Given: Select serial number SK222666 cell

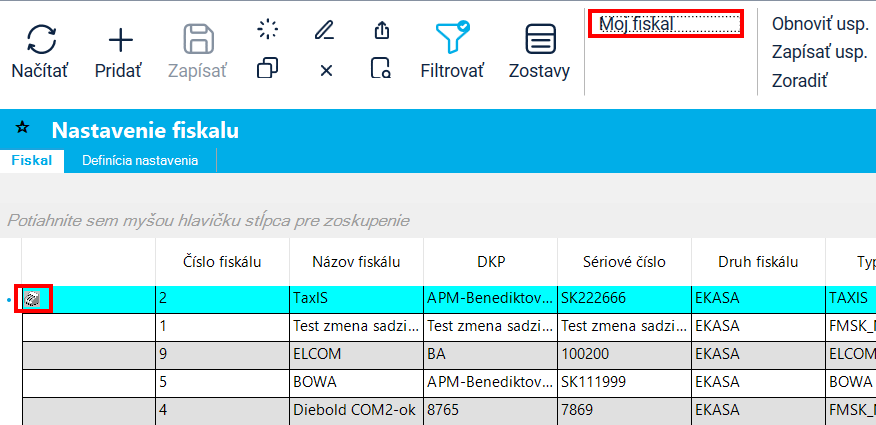Looking at the screenshot, I should 625,299.
